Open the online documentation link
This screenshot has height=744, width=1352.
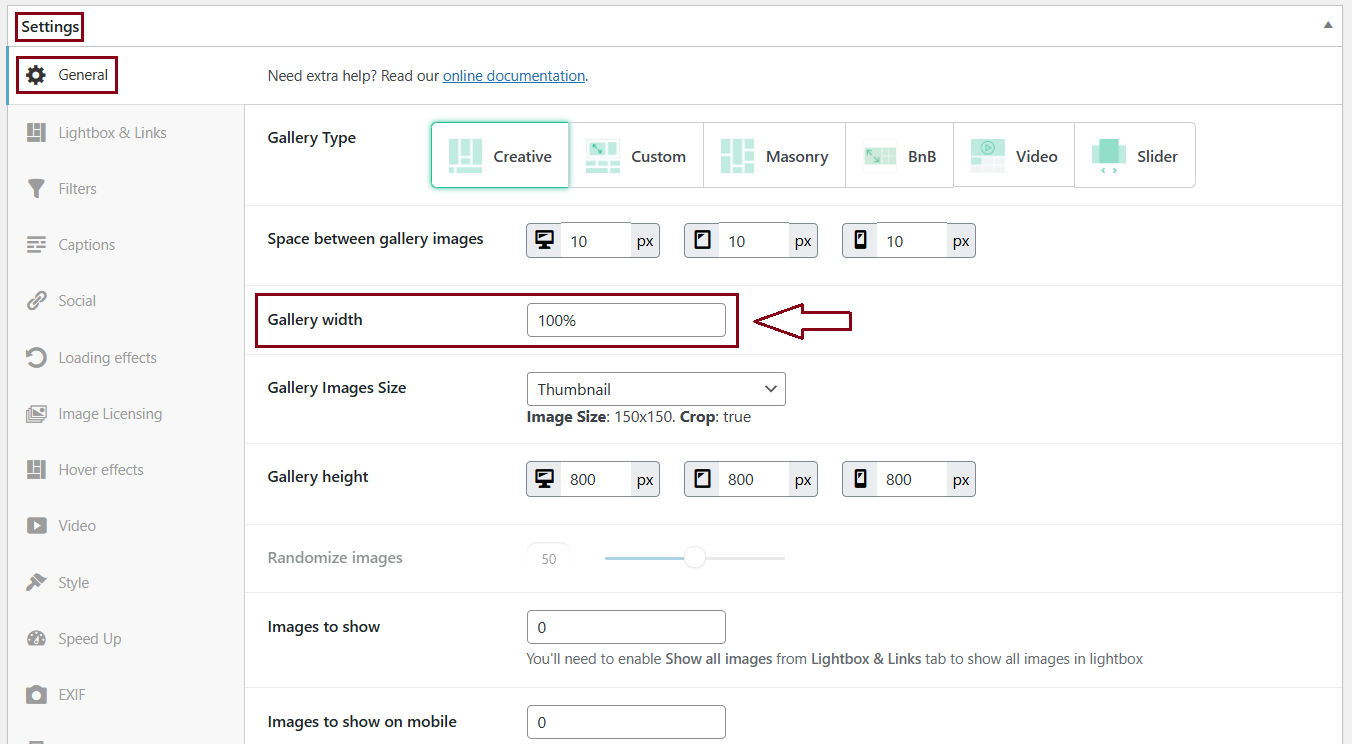point(514,76)
